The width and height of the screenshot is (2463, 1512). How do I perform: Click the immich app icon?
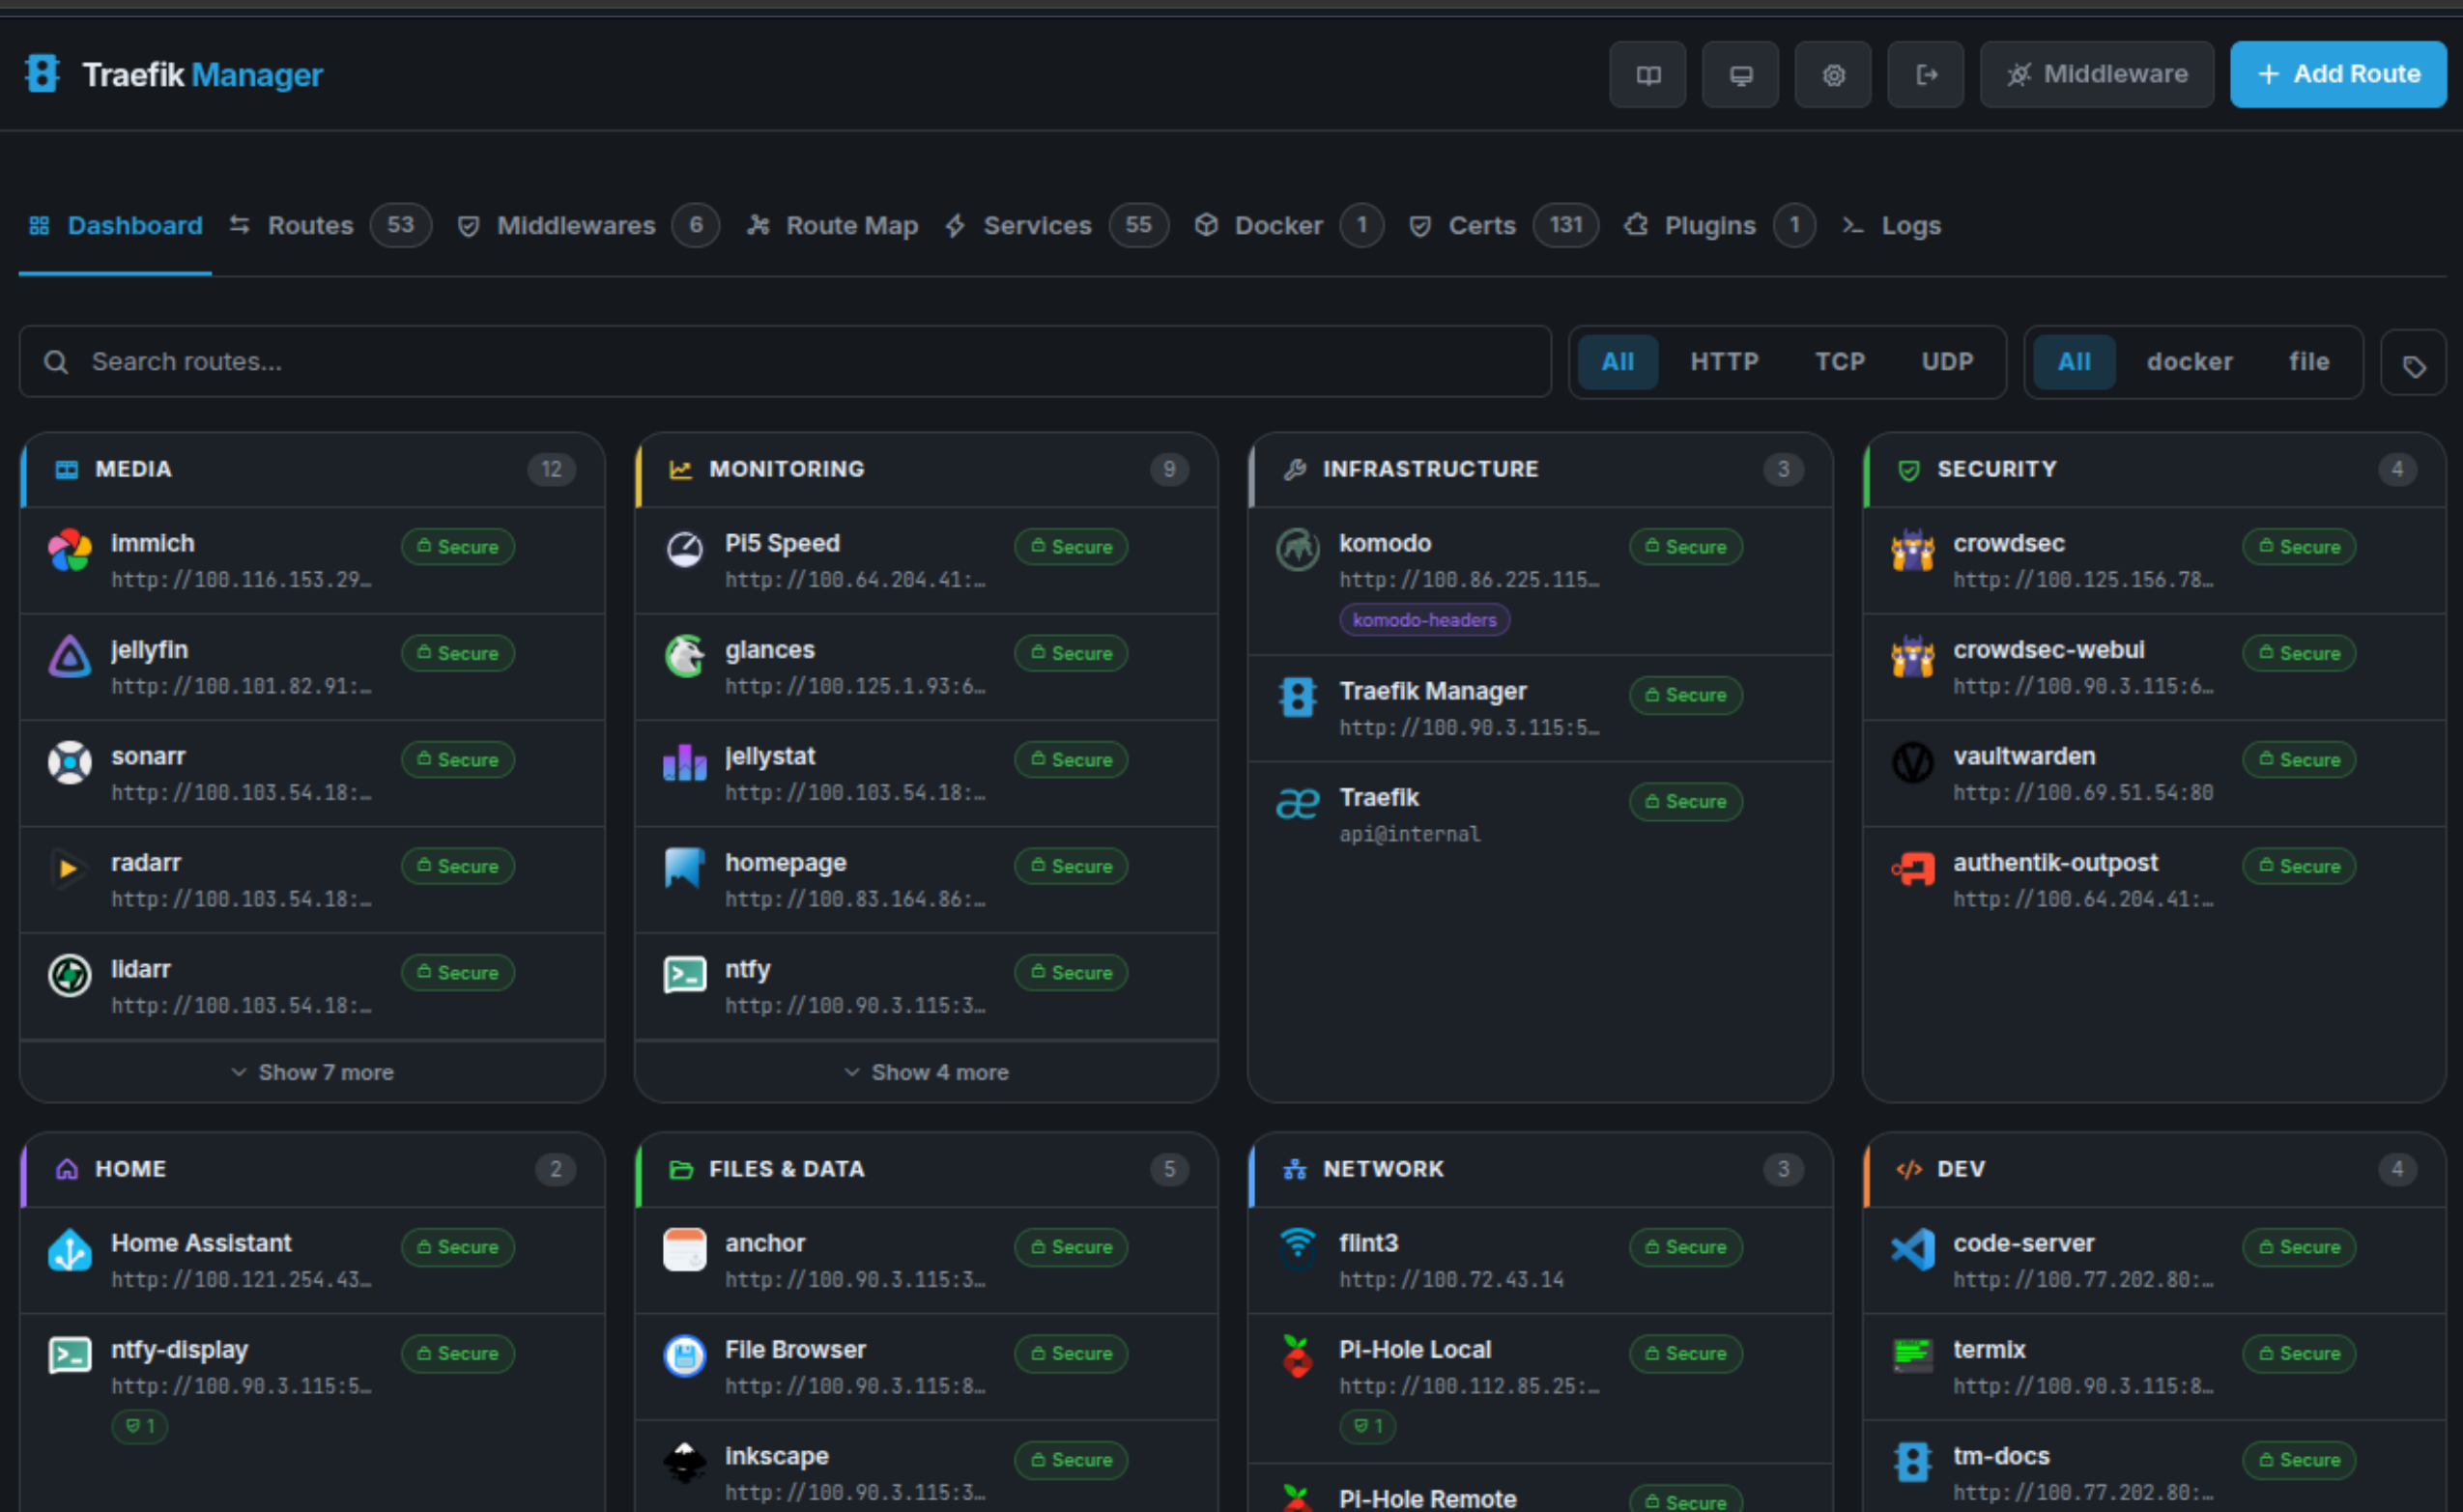(x=69, y=551)
